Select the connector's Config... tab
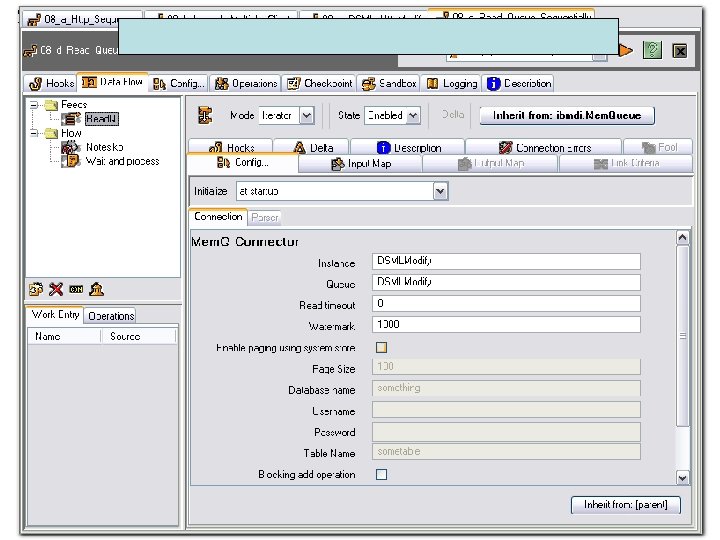 coord(242,163)
